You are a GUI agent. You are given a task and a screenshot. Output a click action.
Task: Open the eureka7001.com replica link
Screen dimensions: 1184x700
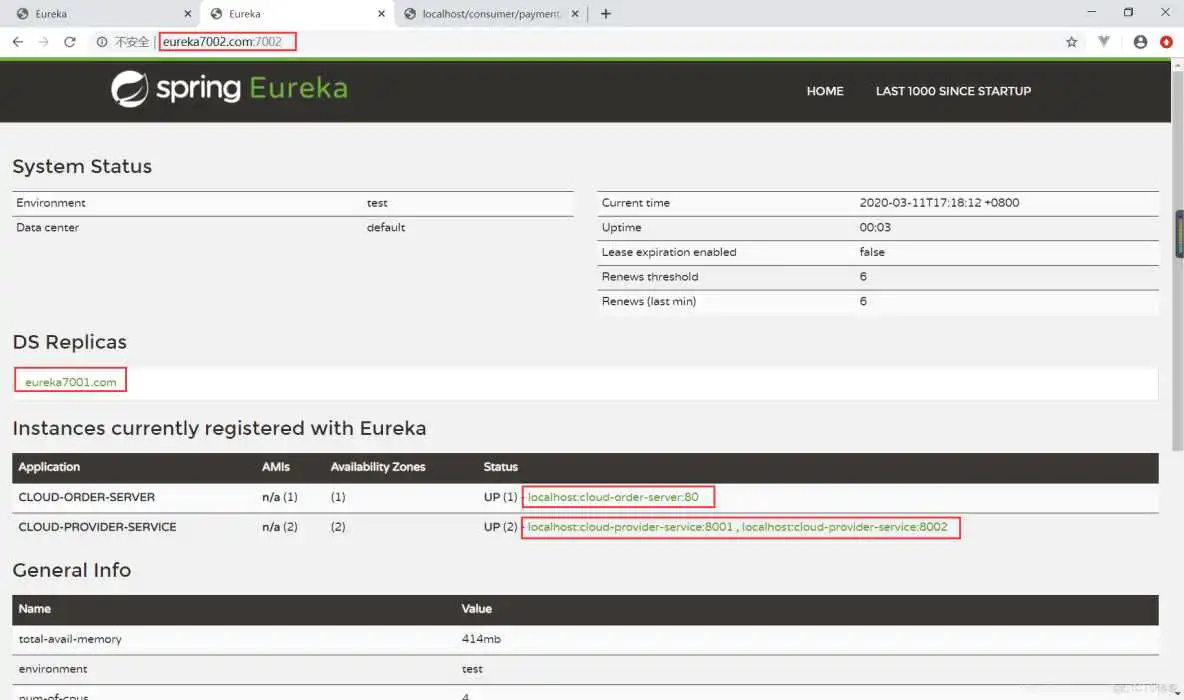pyautogui.click(x=69, y=381)
